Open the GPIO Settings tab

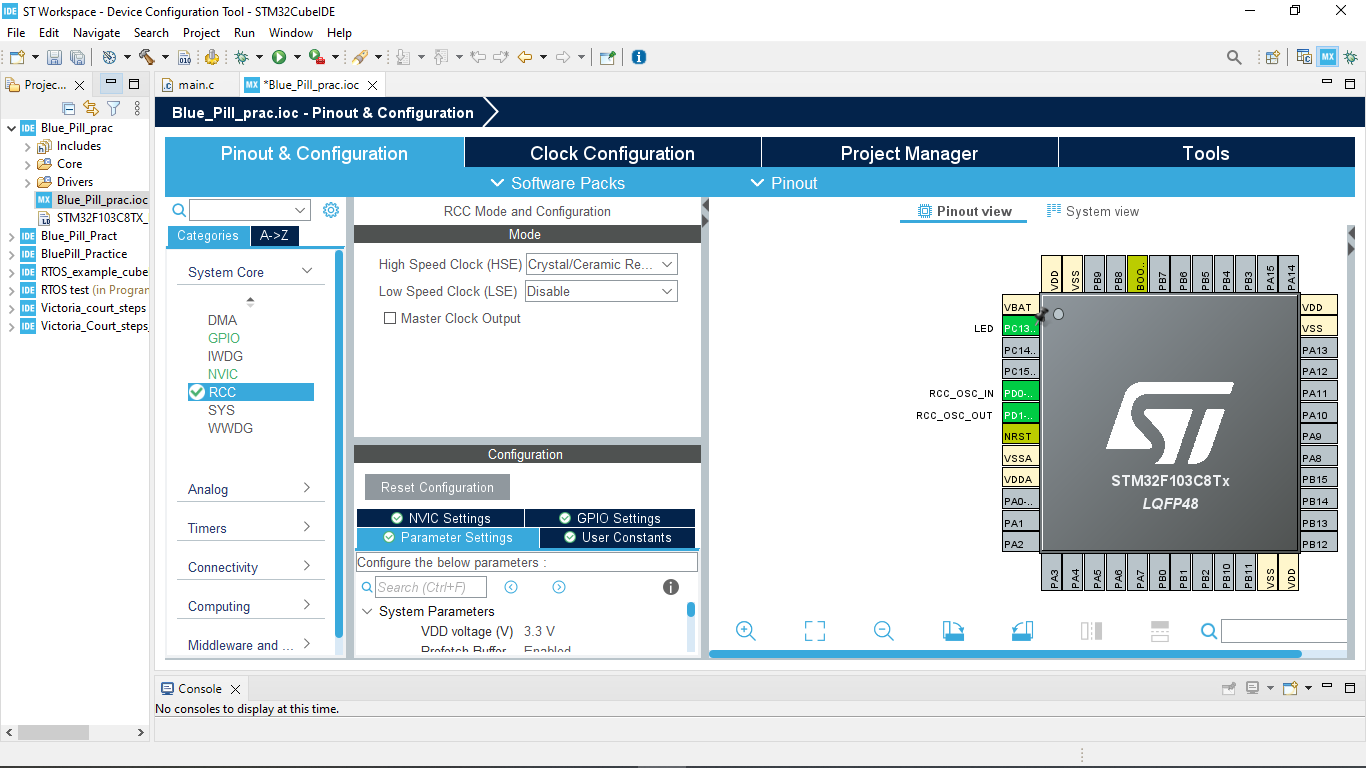pos(610,518)
